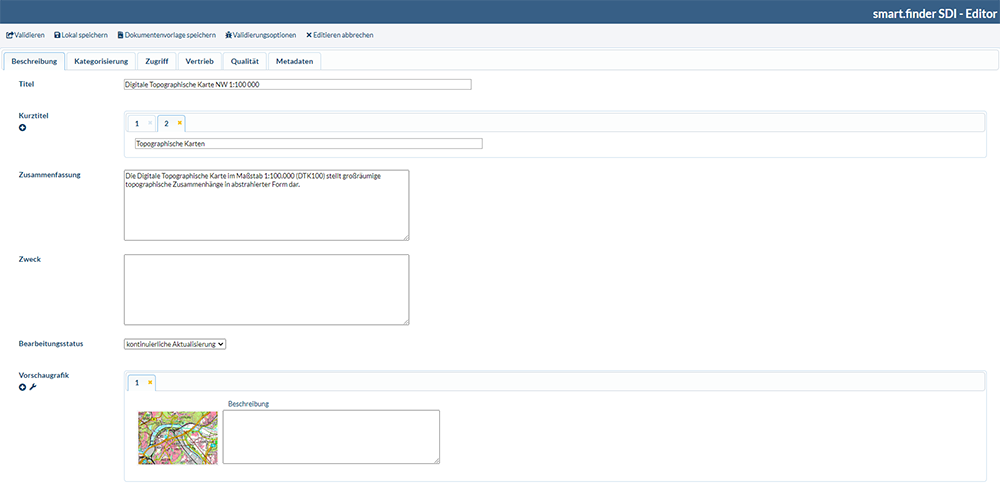Image resolution: width=1000 pixels, height=486 pixels.
Task: Go to the Vertrieb tab
Action: click(x=199, y=61)
